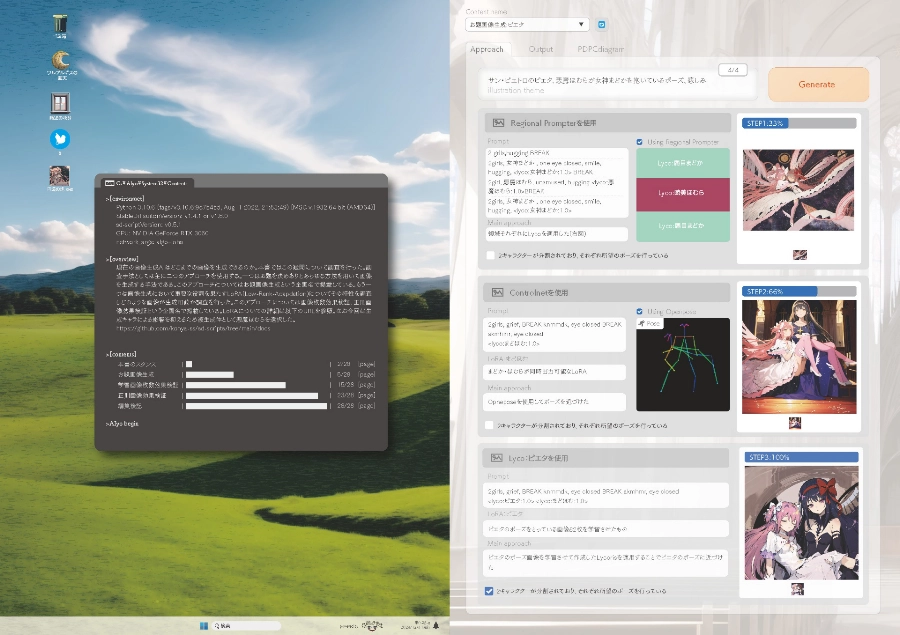Click Main approach field in Regional Prompter section
Viewport: 900px width, 635px height.
[x=557, y=234]
